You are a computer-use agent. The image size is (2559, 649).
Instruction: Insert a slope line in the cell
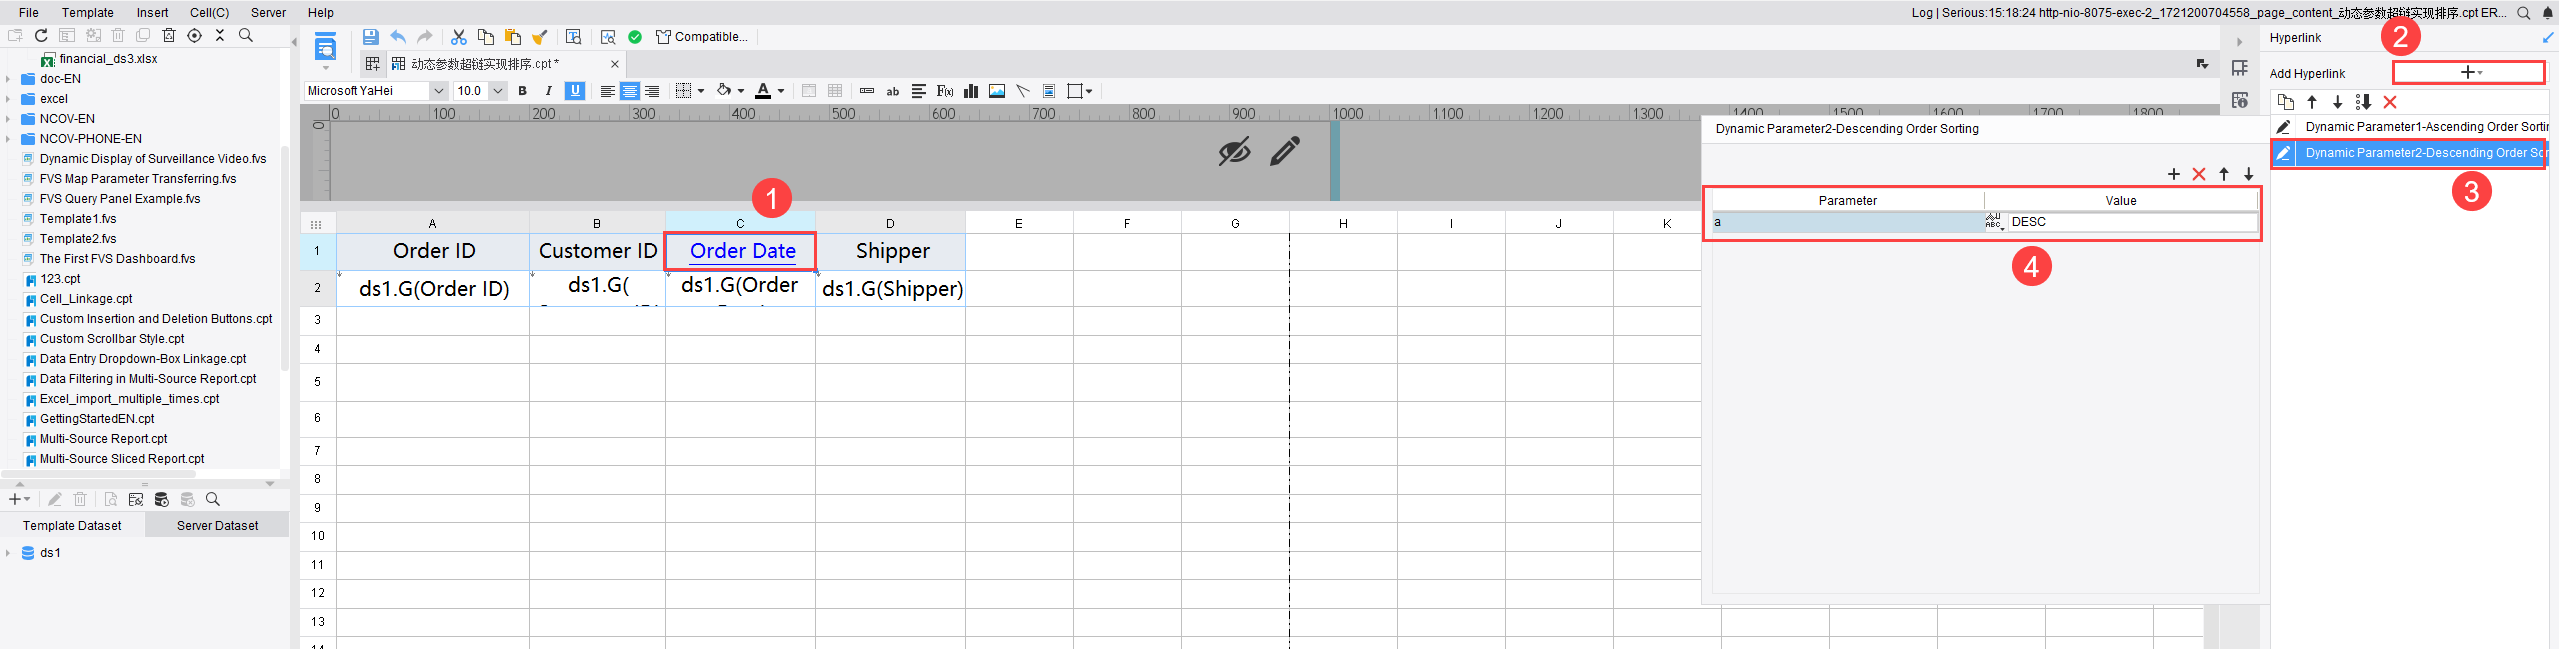tap(1023, 91)
